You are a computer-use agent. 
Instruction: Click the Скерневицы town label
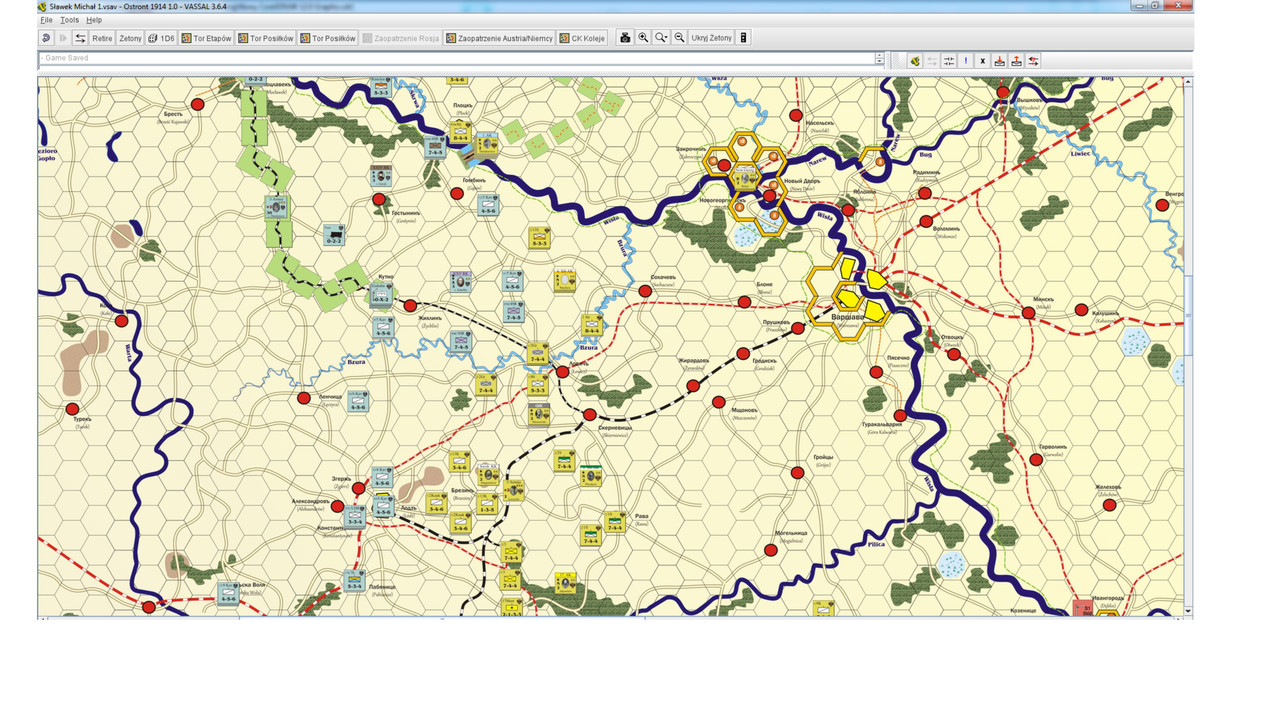(613, 427)
